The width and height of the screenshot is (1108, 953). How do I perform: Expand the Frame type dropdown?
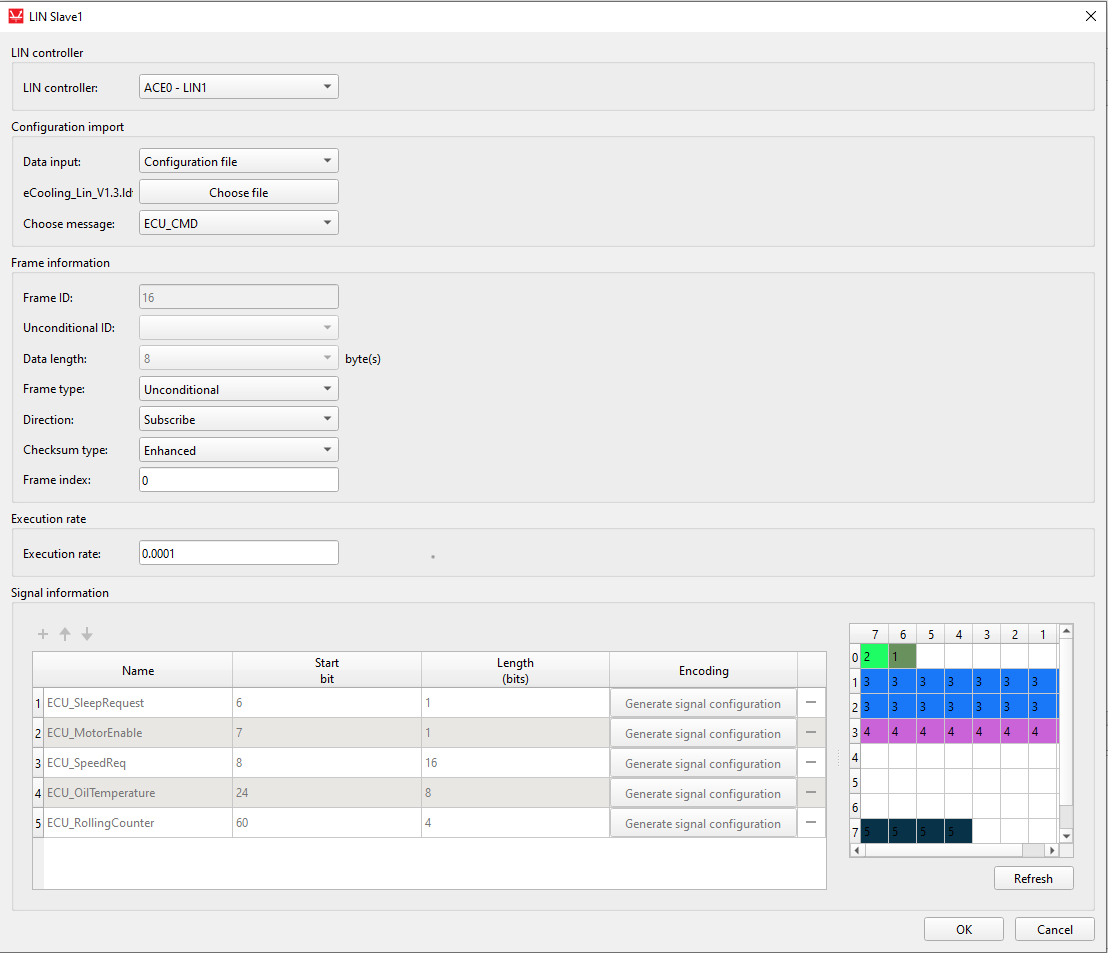pyautogui.click(x=238, y=389)
